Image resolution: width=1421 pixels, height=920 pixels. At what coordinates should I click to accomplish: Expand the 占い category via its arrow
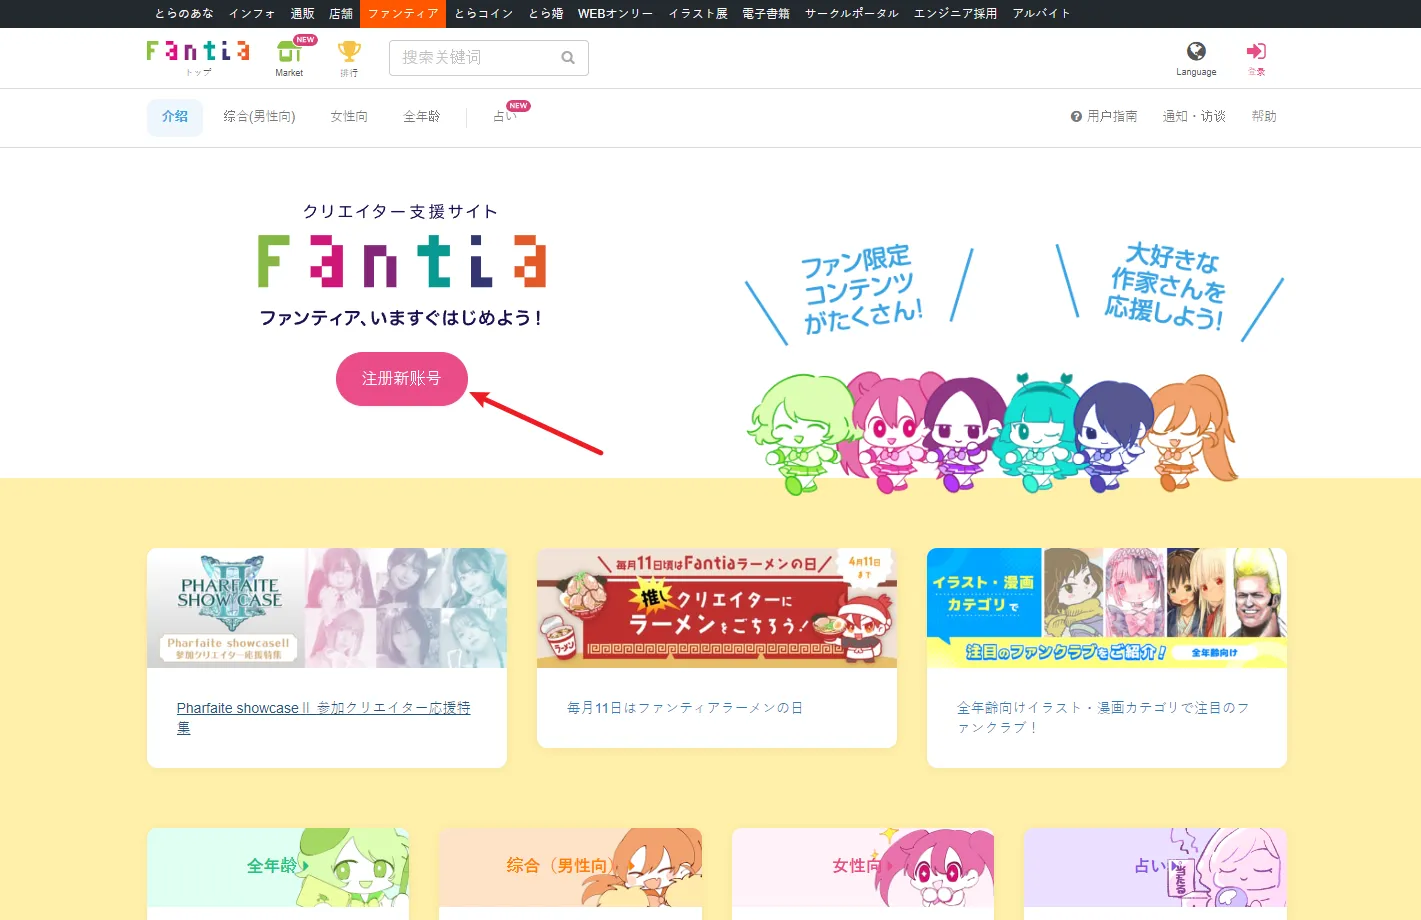(x=1172, y=864)
